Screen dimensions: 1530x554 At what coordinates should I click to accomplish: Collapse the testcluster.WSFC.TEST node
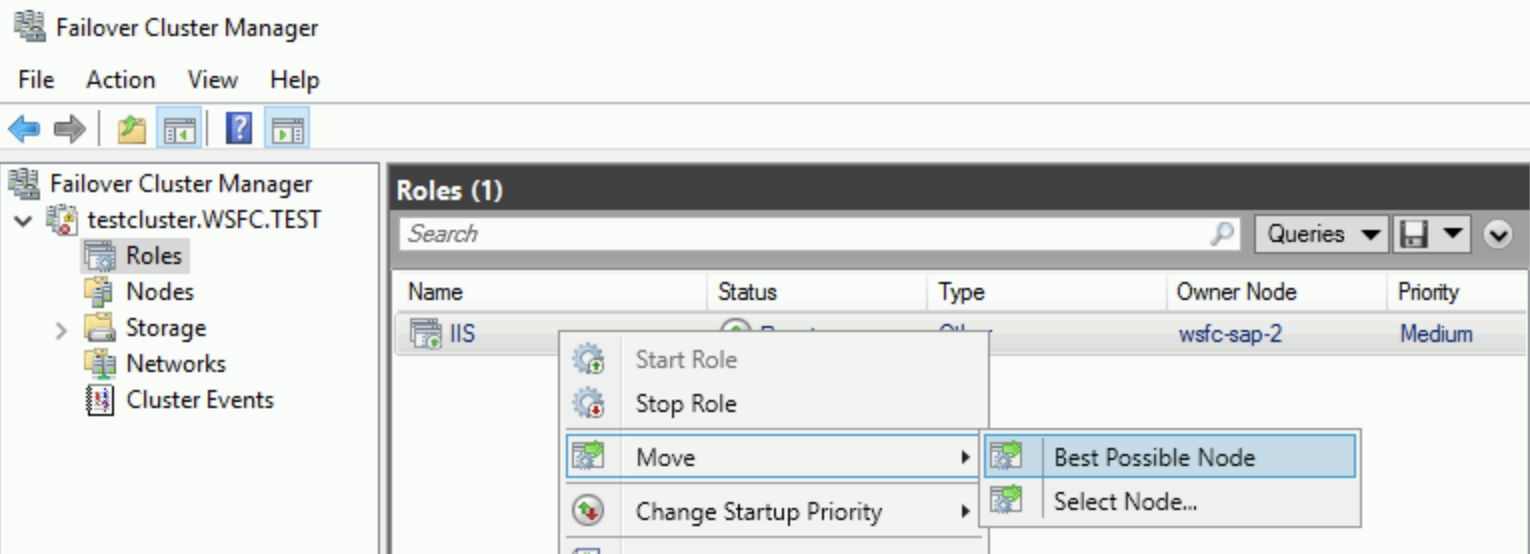tap(24, 220)
